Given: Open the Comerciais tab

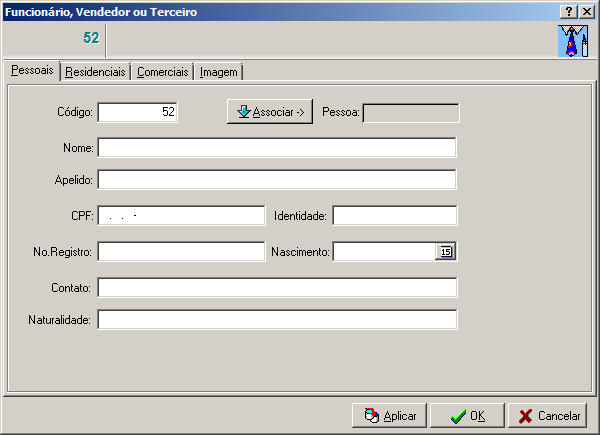Looking at the screenshot, I should tap(163, 72).
